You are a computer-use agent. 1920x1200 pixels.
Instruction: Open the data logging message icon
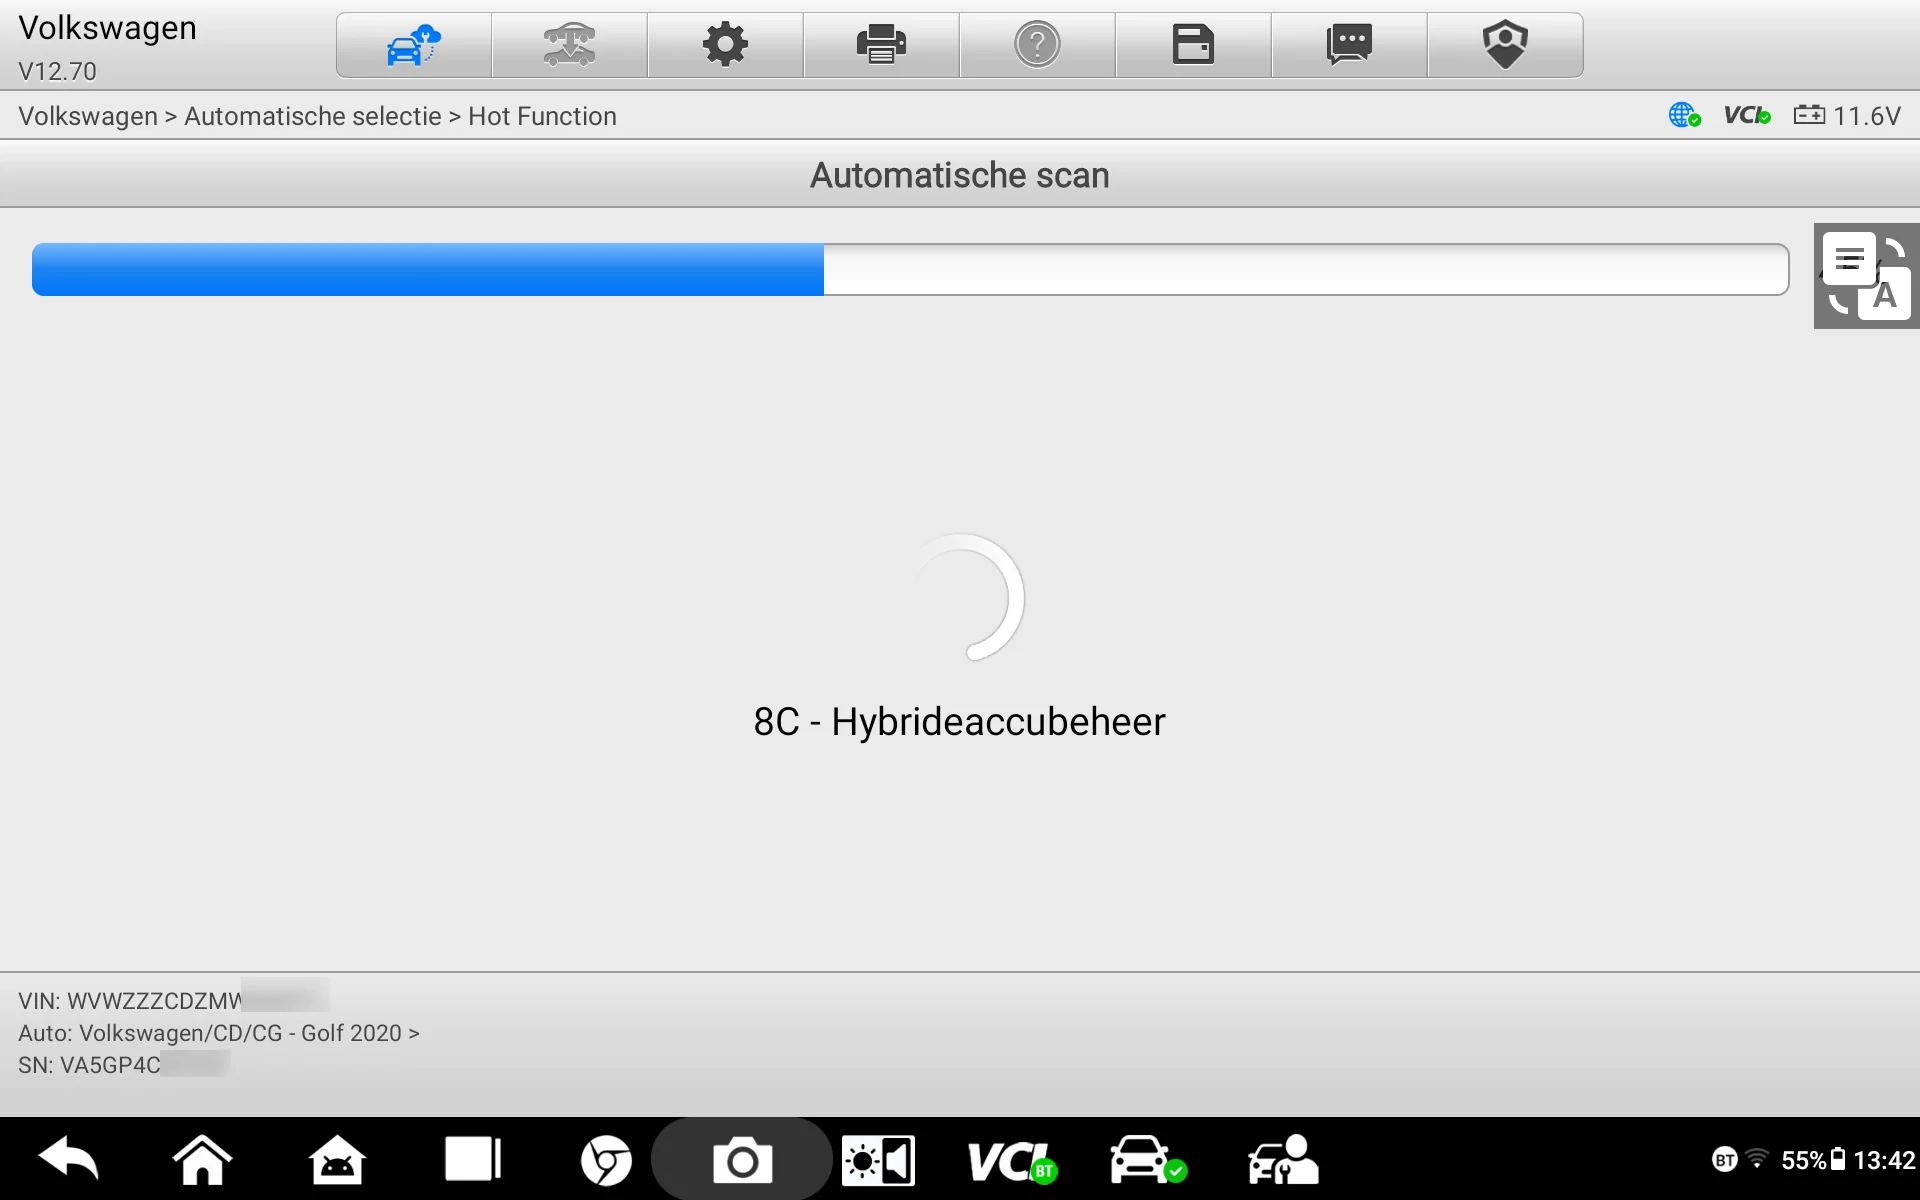point(1350,45)
